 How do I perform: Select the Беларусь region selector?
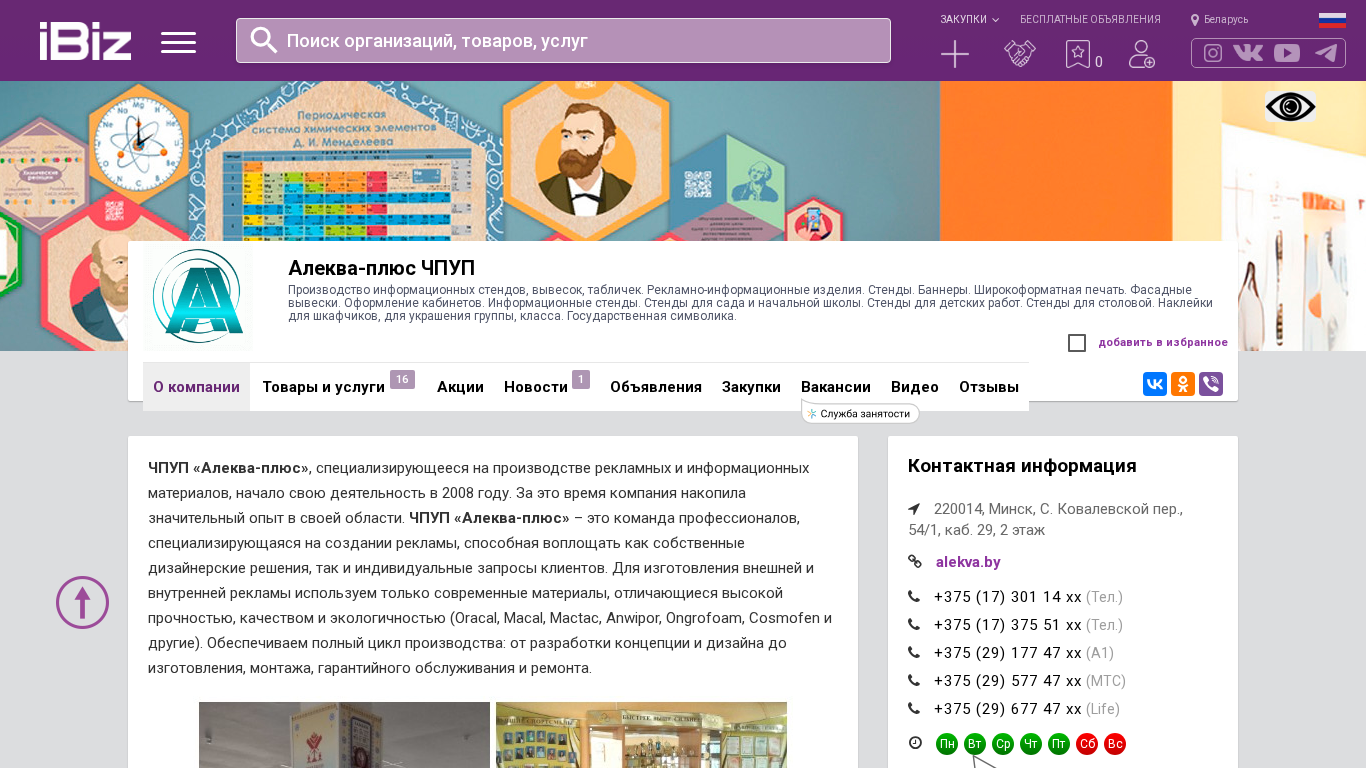tap(1219, 20)
